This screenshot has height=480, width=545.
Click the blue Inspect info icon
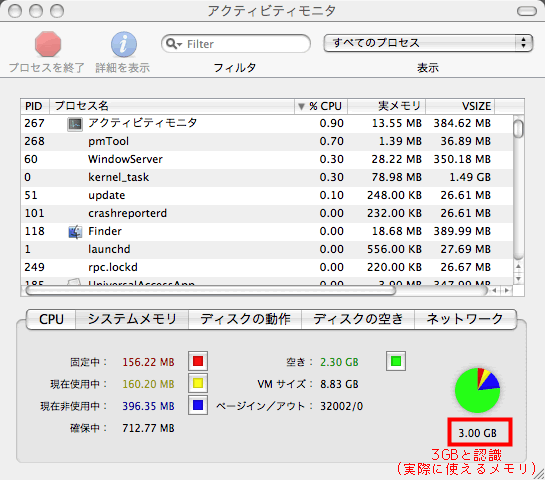(124, 44)
